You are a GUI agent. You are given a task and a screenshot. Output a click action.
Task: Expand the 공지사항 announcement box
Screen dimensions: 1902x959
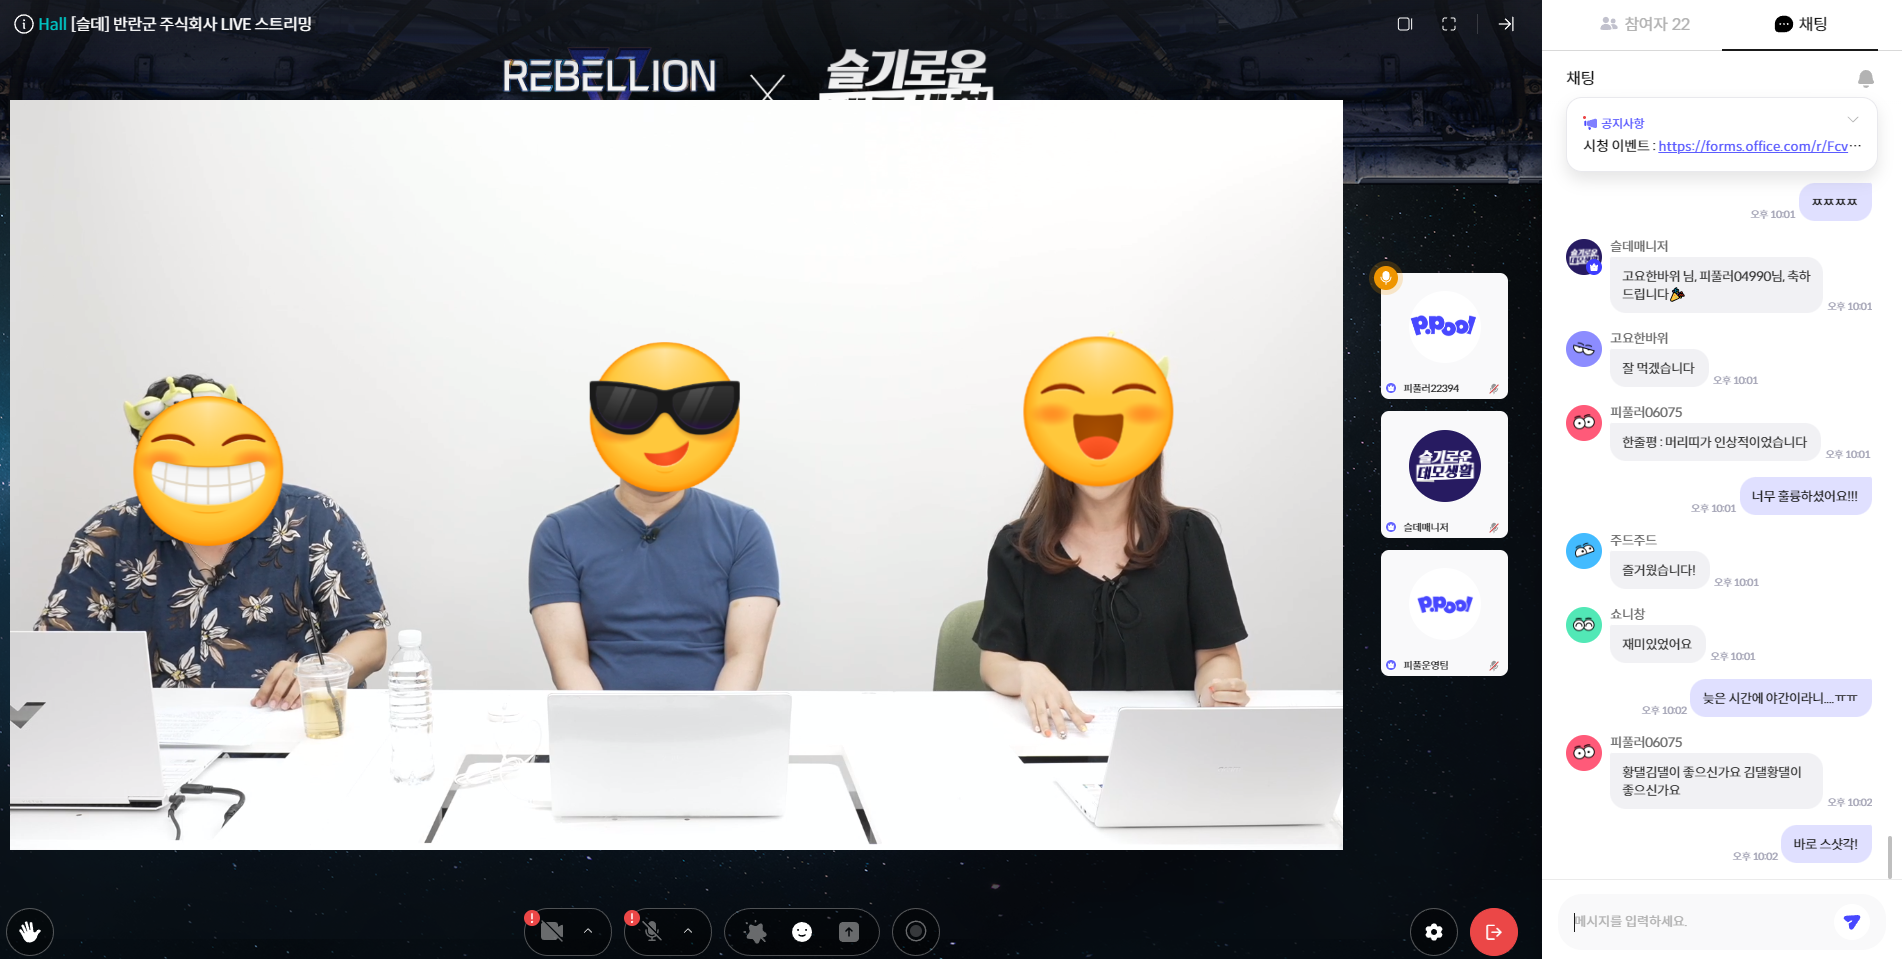tap(1852, 120)
